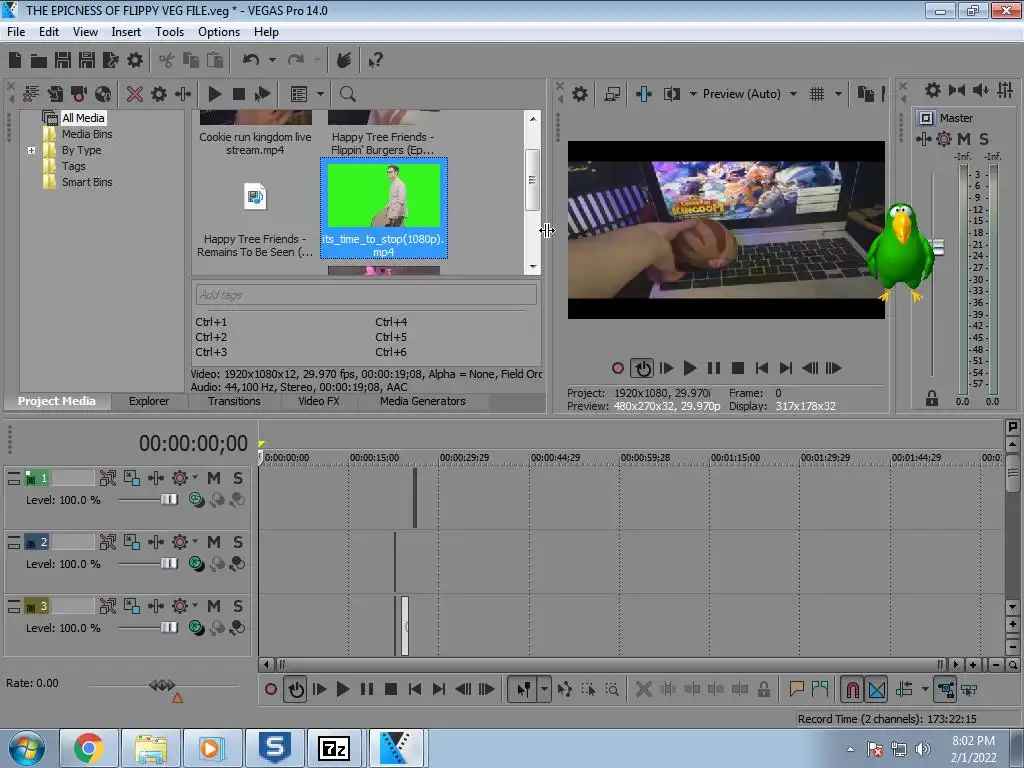Image resolution: width=1024 pixels, height=768 pixels.
Task: Click Record button in timeline transport
Action: click(271, 689)
